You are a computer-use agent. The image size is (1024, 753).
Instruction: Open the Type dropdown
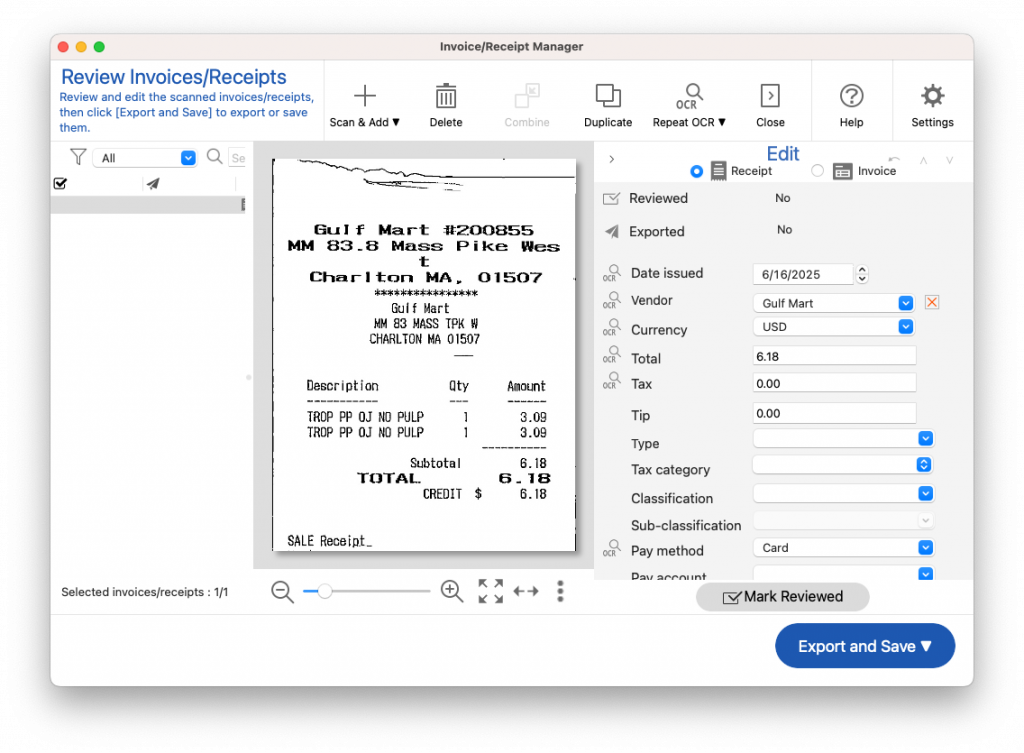pos(925,438)
